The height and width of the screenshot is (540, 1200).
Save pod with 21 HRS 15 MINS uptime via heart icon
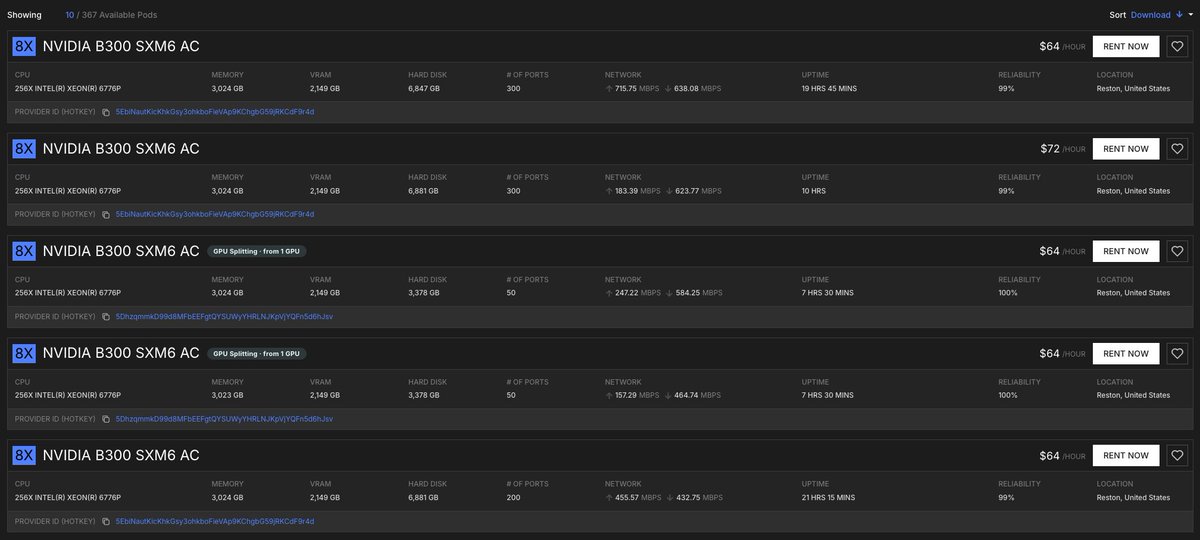tap(1177, 456)
